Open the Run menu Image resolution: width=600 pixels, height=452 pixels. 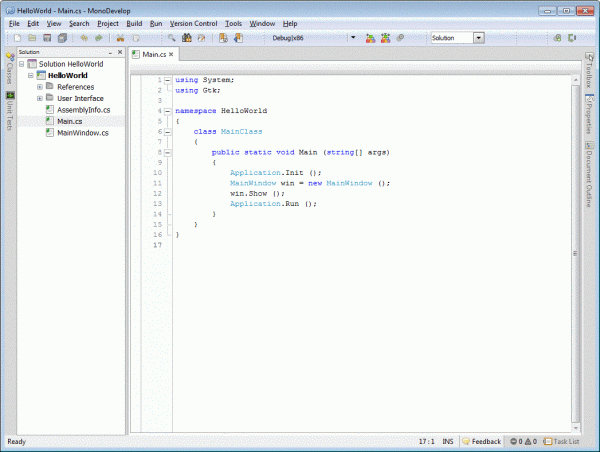[x=156, y=24]
